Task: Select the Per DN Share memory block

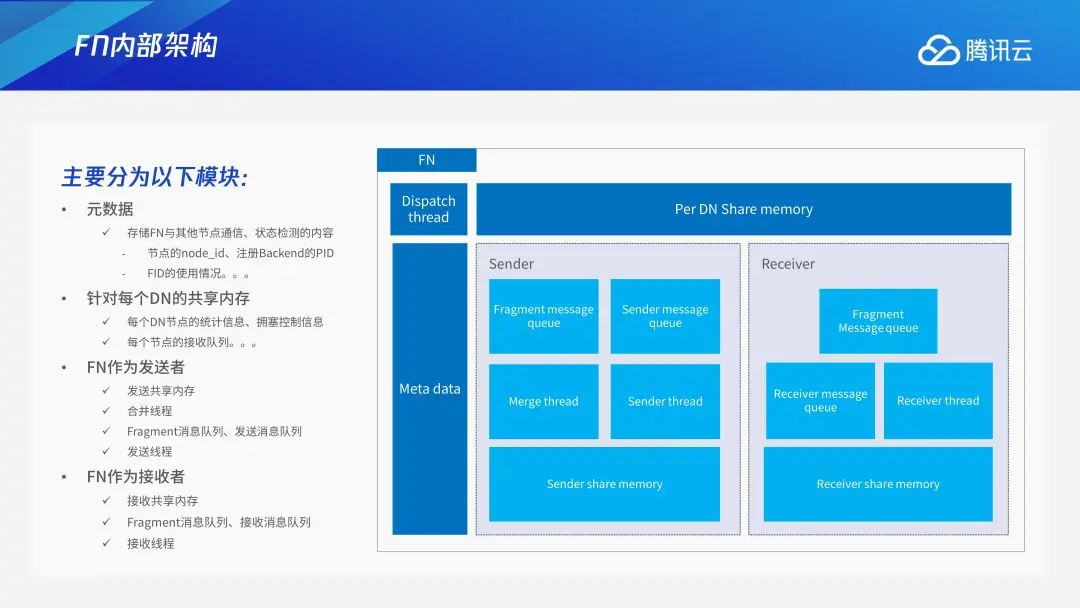Action: [x=744, y=209]
